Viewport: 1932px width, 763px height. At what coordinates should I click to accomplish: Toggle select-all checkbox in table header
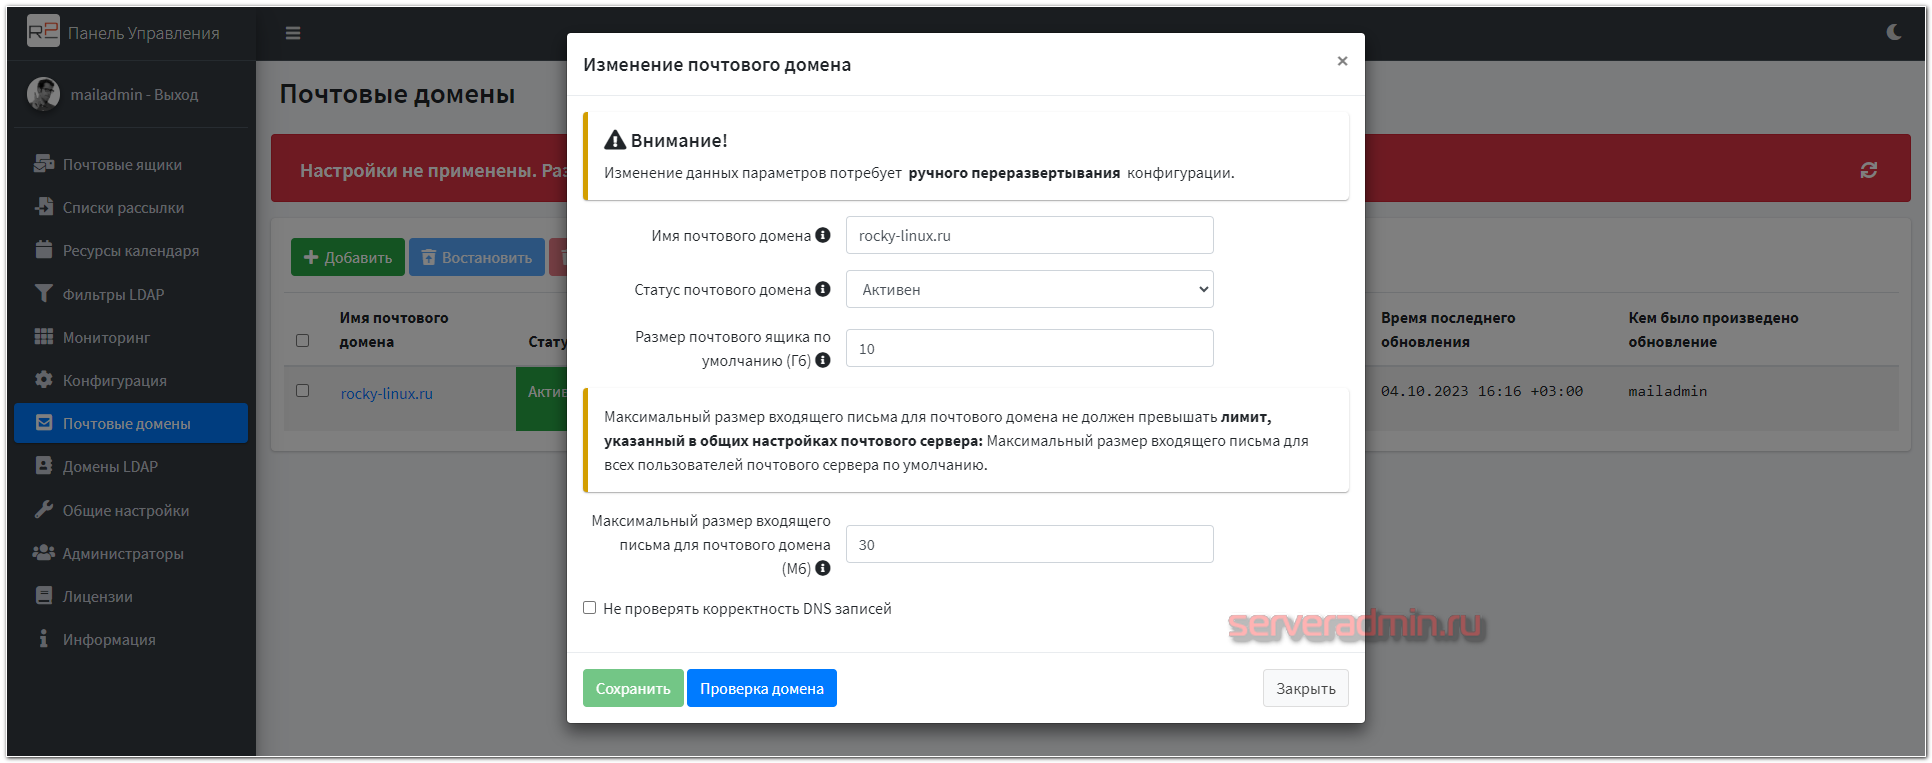[303, 340]
